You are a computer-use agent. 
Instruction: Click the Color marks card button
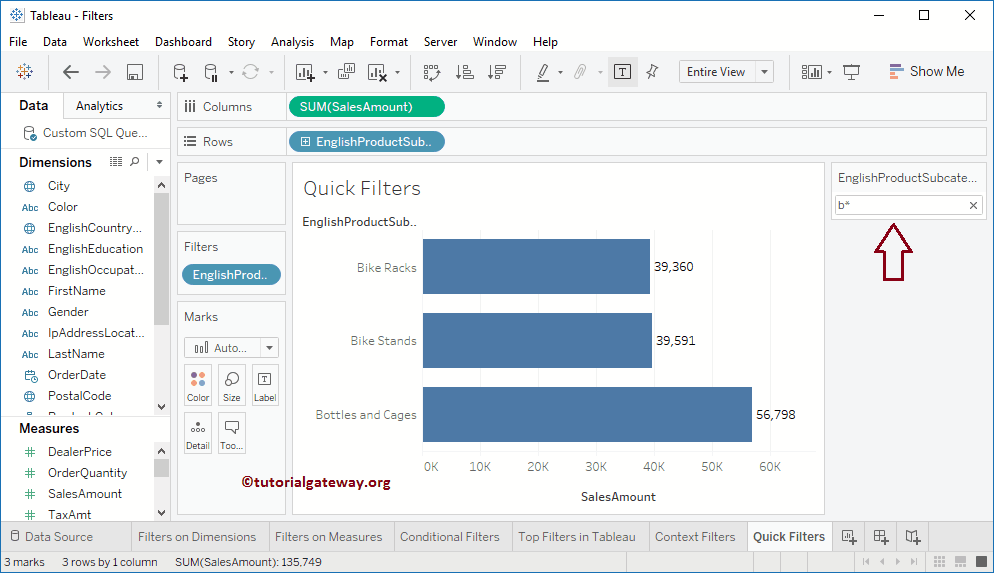[x=198, y=385]
